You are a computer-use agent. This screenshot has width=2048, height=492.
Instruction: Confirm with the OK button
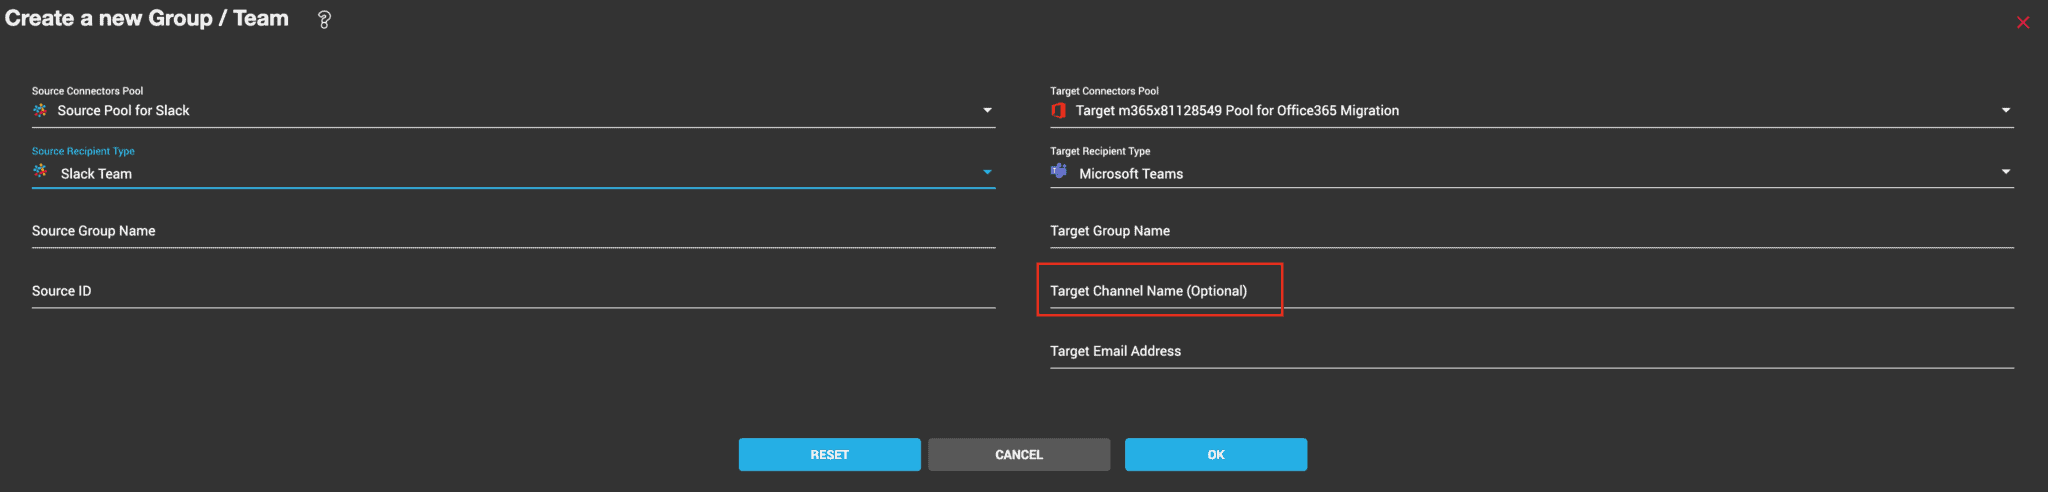tap(1216, 454)
